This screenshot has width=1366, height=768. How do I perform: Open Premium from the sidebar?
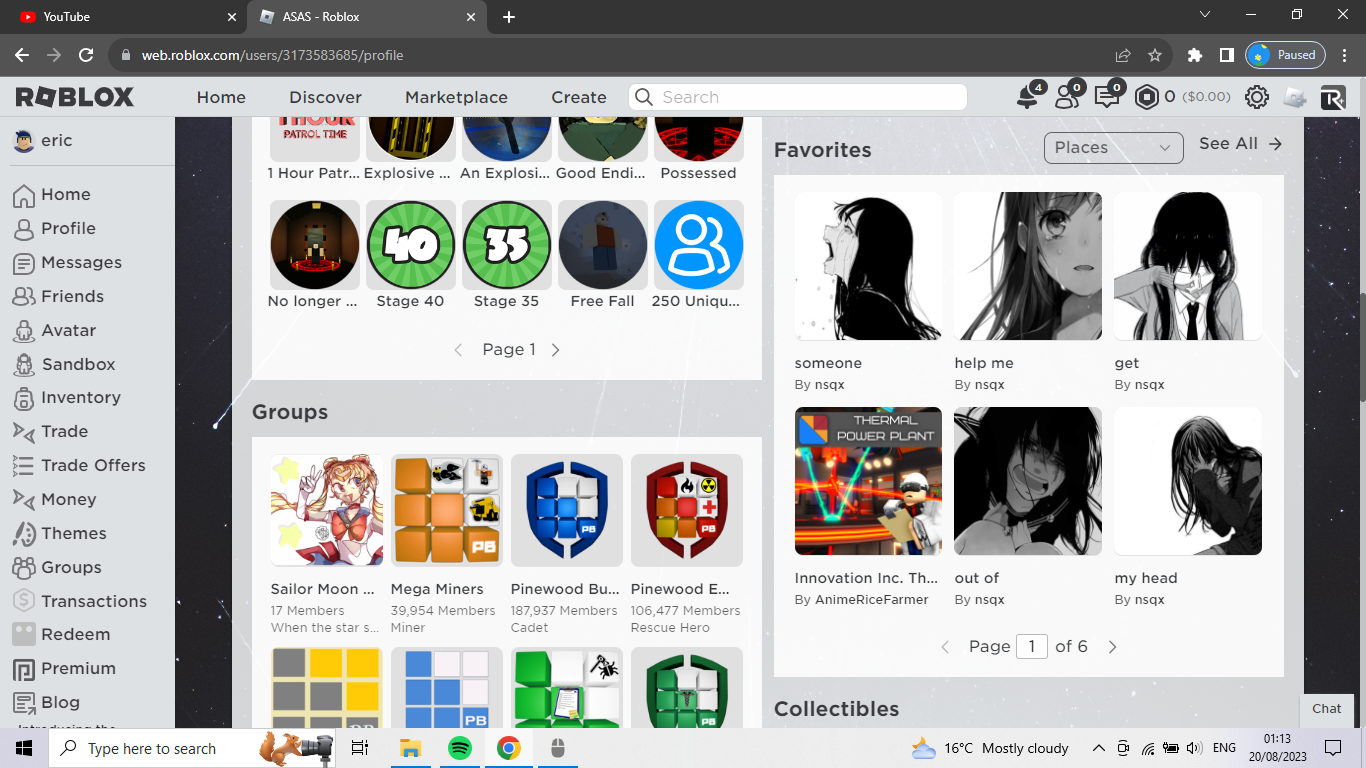tap(78, 668)
